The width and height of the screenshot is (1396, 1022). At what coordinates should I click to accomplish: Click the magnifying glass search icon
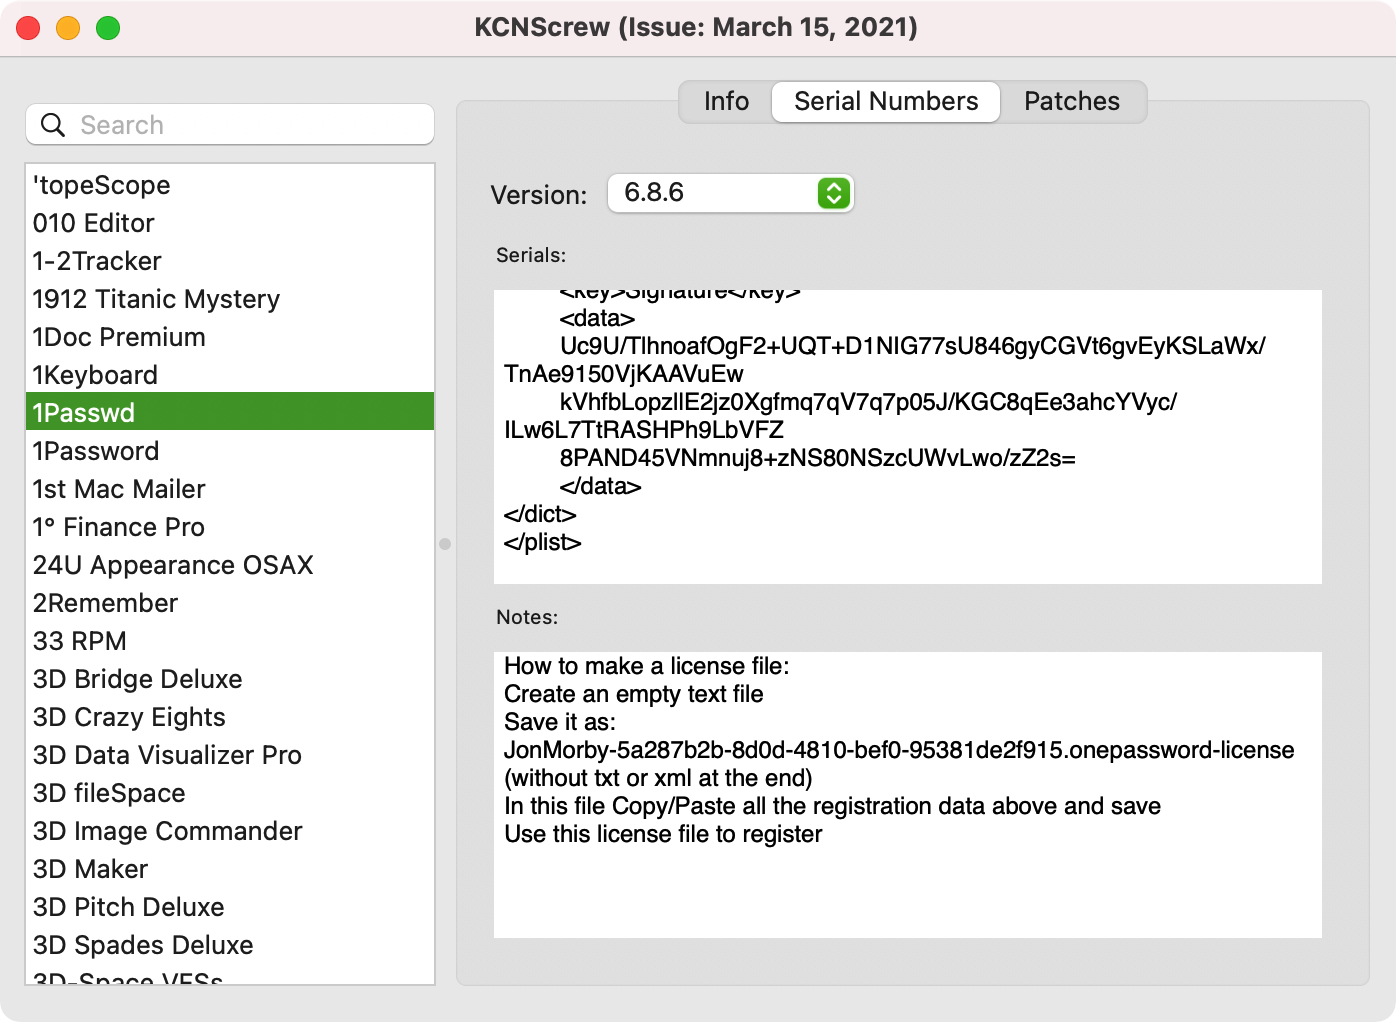tap(52, 125)
